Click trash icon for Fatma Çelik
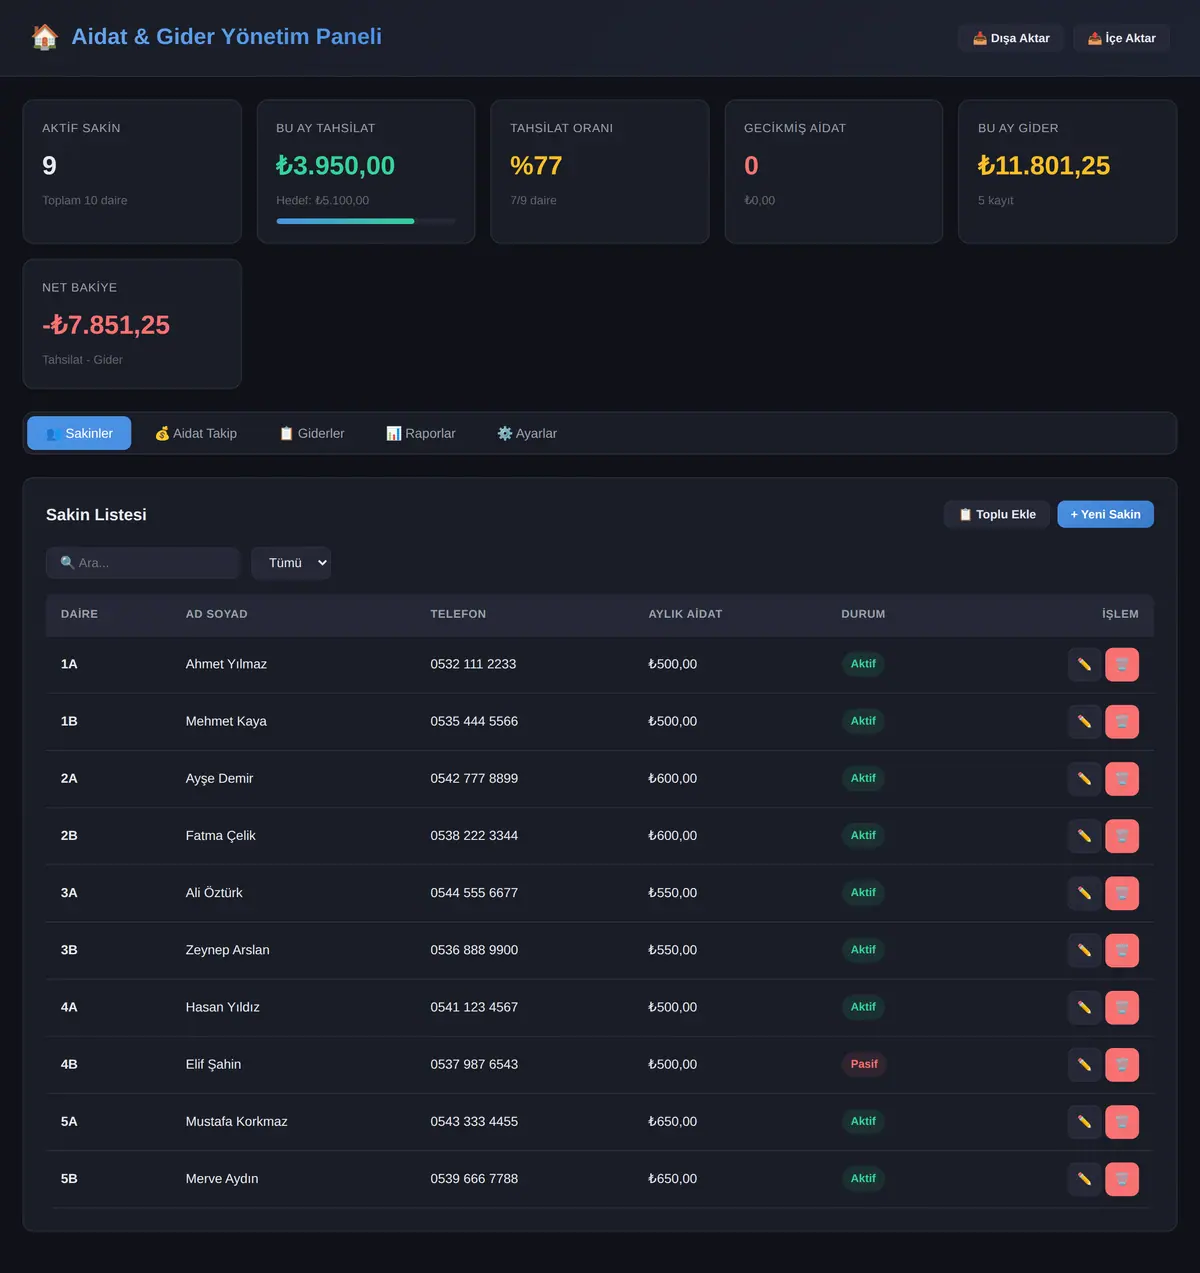The width and height of the screenshot is (1200, 1273). (x=1122, y=835)
